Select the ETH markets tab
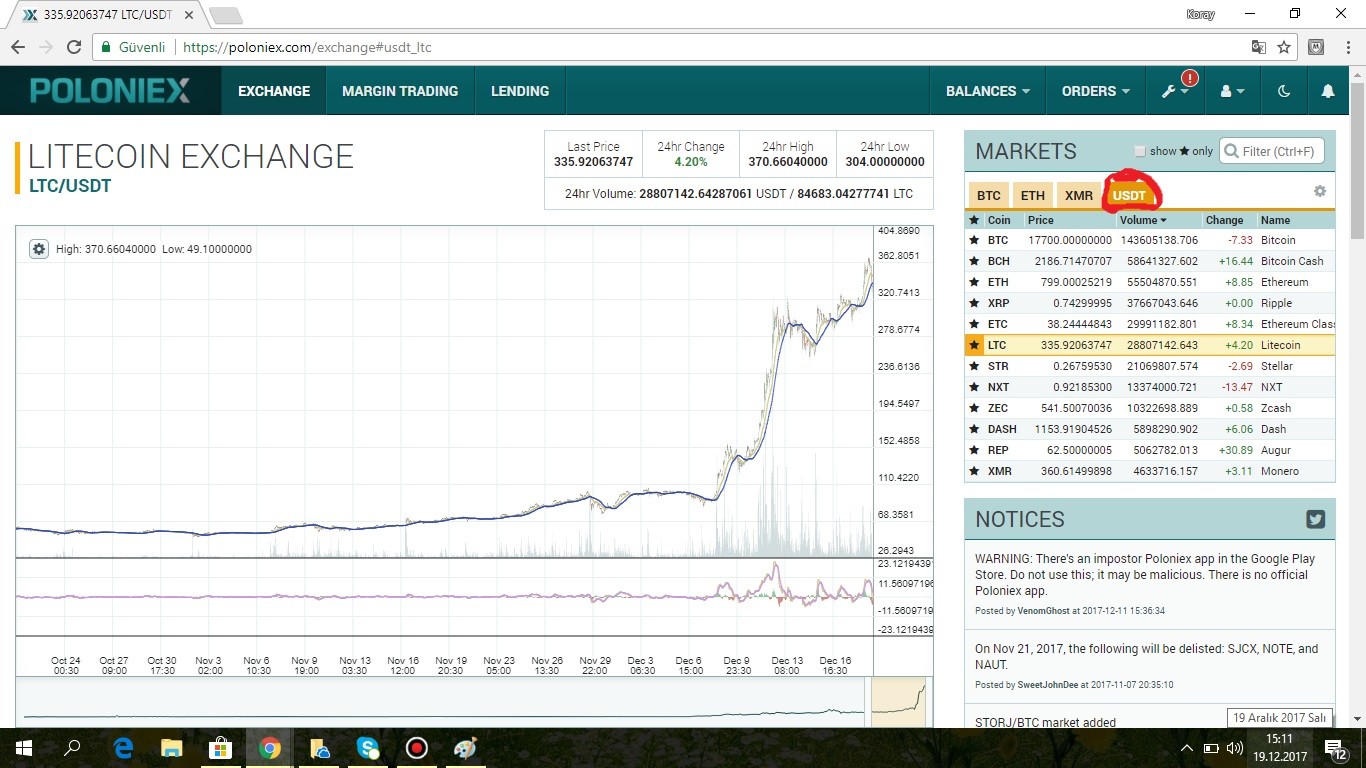Screen dimensions: 1366x768 point(1033,195)
